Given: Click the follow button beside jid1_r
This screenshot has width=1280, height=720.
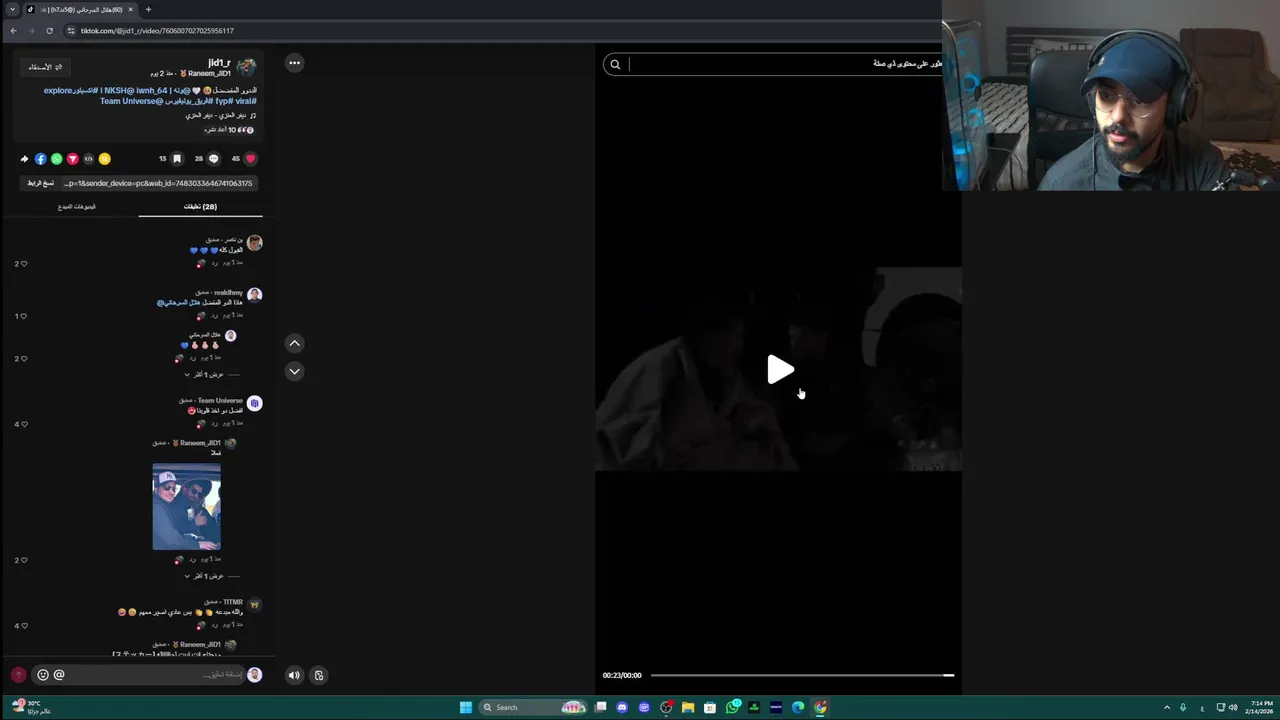Looking at the screenshot, I should [x=46, y=67].
